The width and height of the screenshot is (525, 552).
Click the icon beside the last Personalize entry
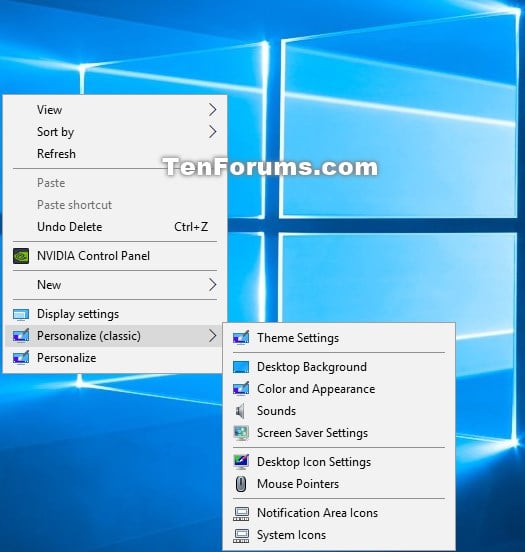pyautogui.click(x=21, y=358)
